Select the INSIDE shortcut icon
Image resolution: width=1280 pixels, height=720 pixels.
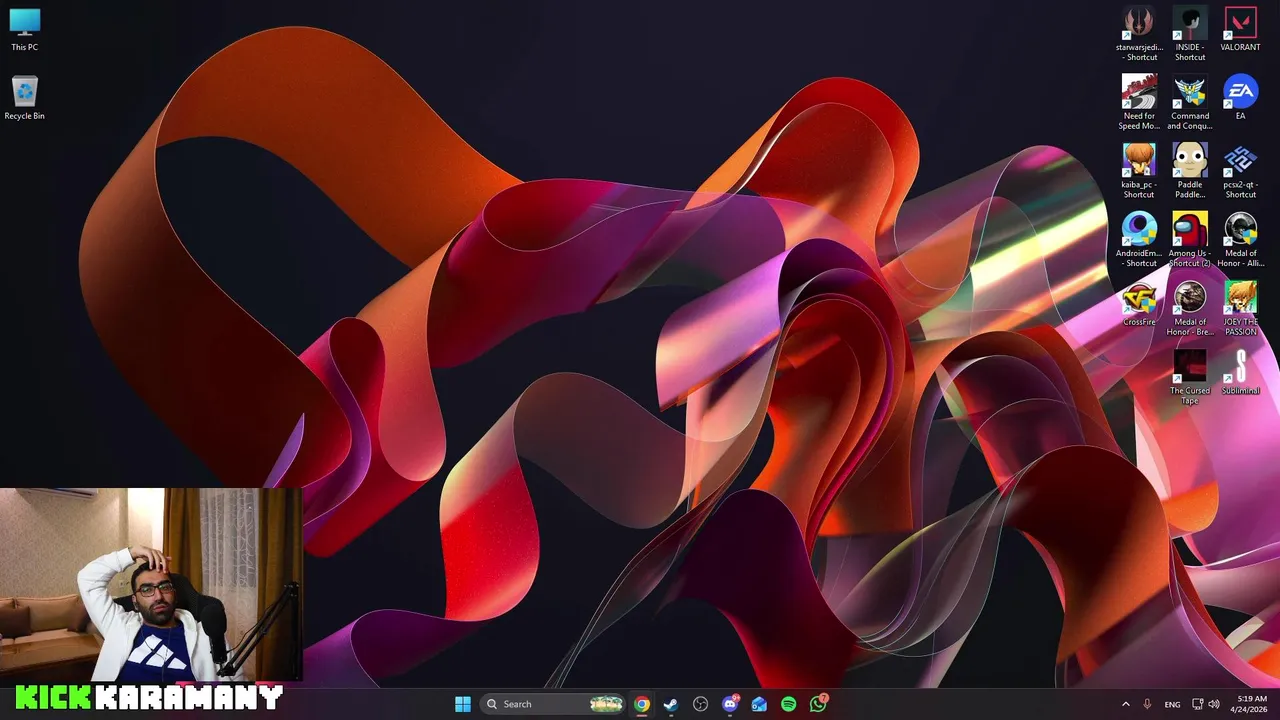pyautogui.click(x=1190, y=33)
